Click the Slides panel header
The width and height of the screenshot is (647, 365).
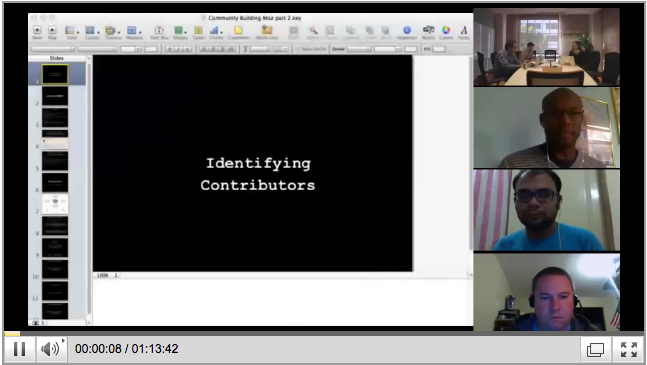[x=57, y=58]
